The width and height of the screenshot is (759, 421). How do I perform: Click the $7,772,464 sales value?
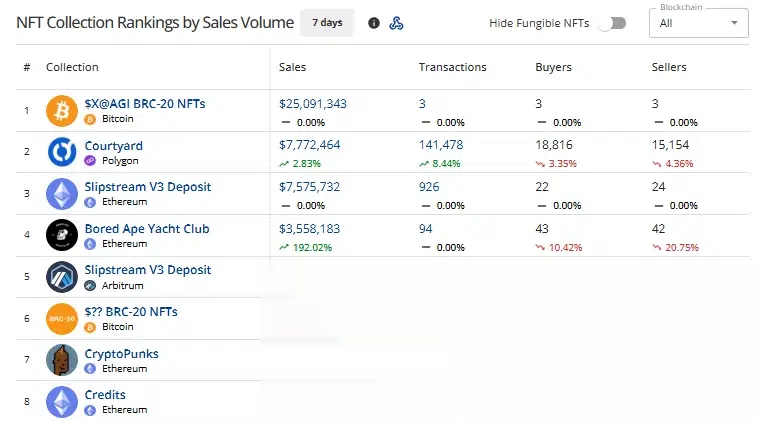309,145
